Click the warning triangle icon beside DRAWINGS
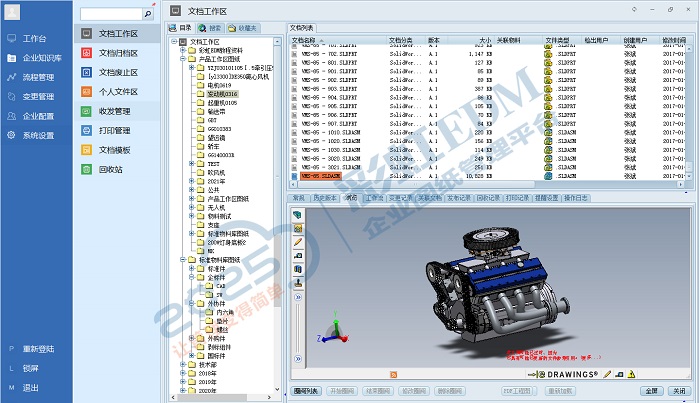This screenshot has width=700, height=403. coord(632,374)
